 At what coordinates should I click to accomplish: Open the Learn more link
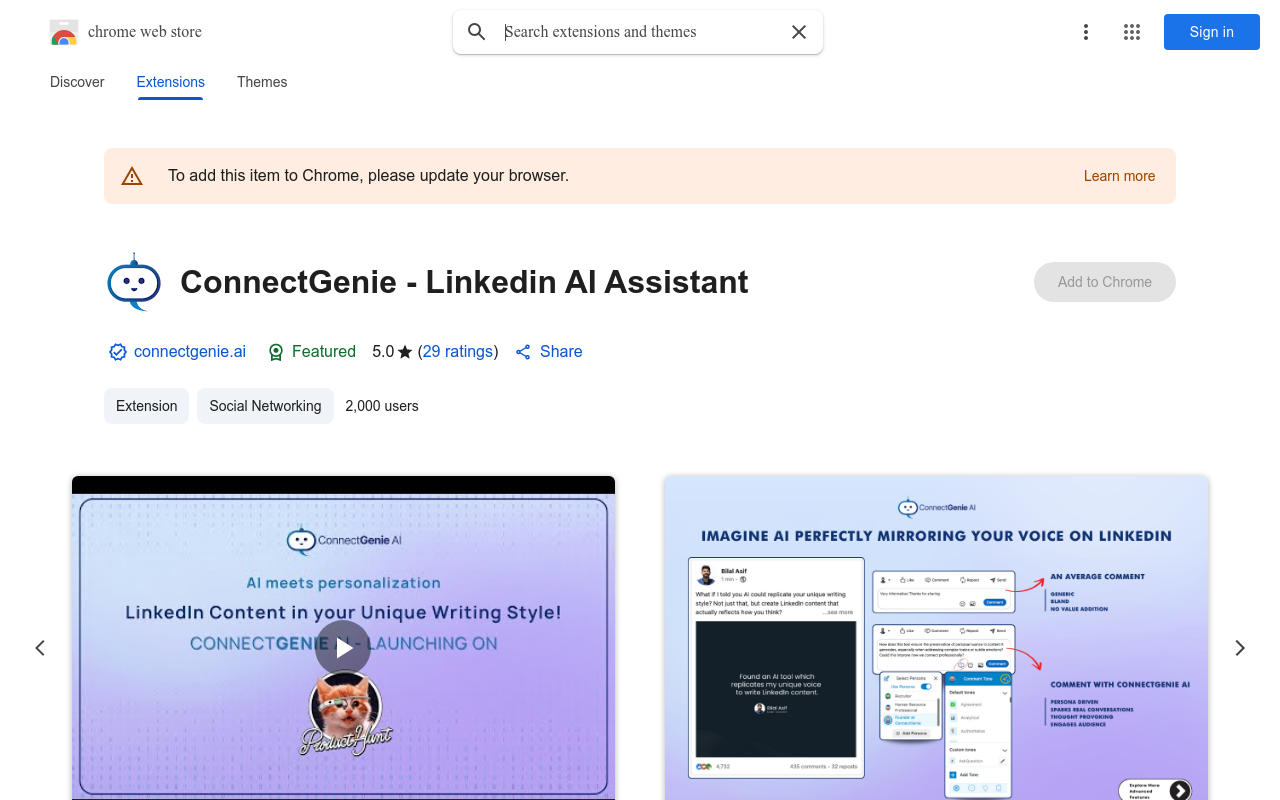[x=1119, y=176]
